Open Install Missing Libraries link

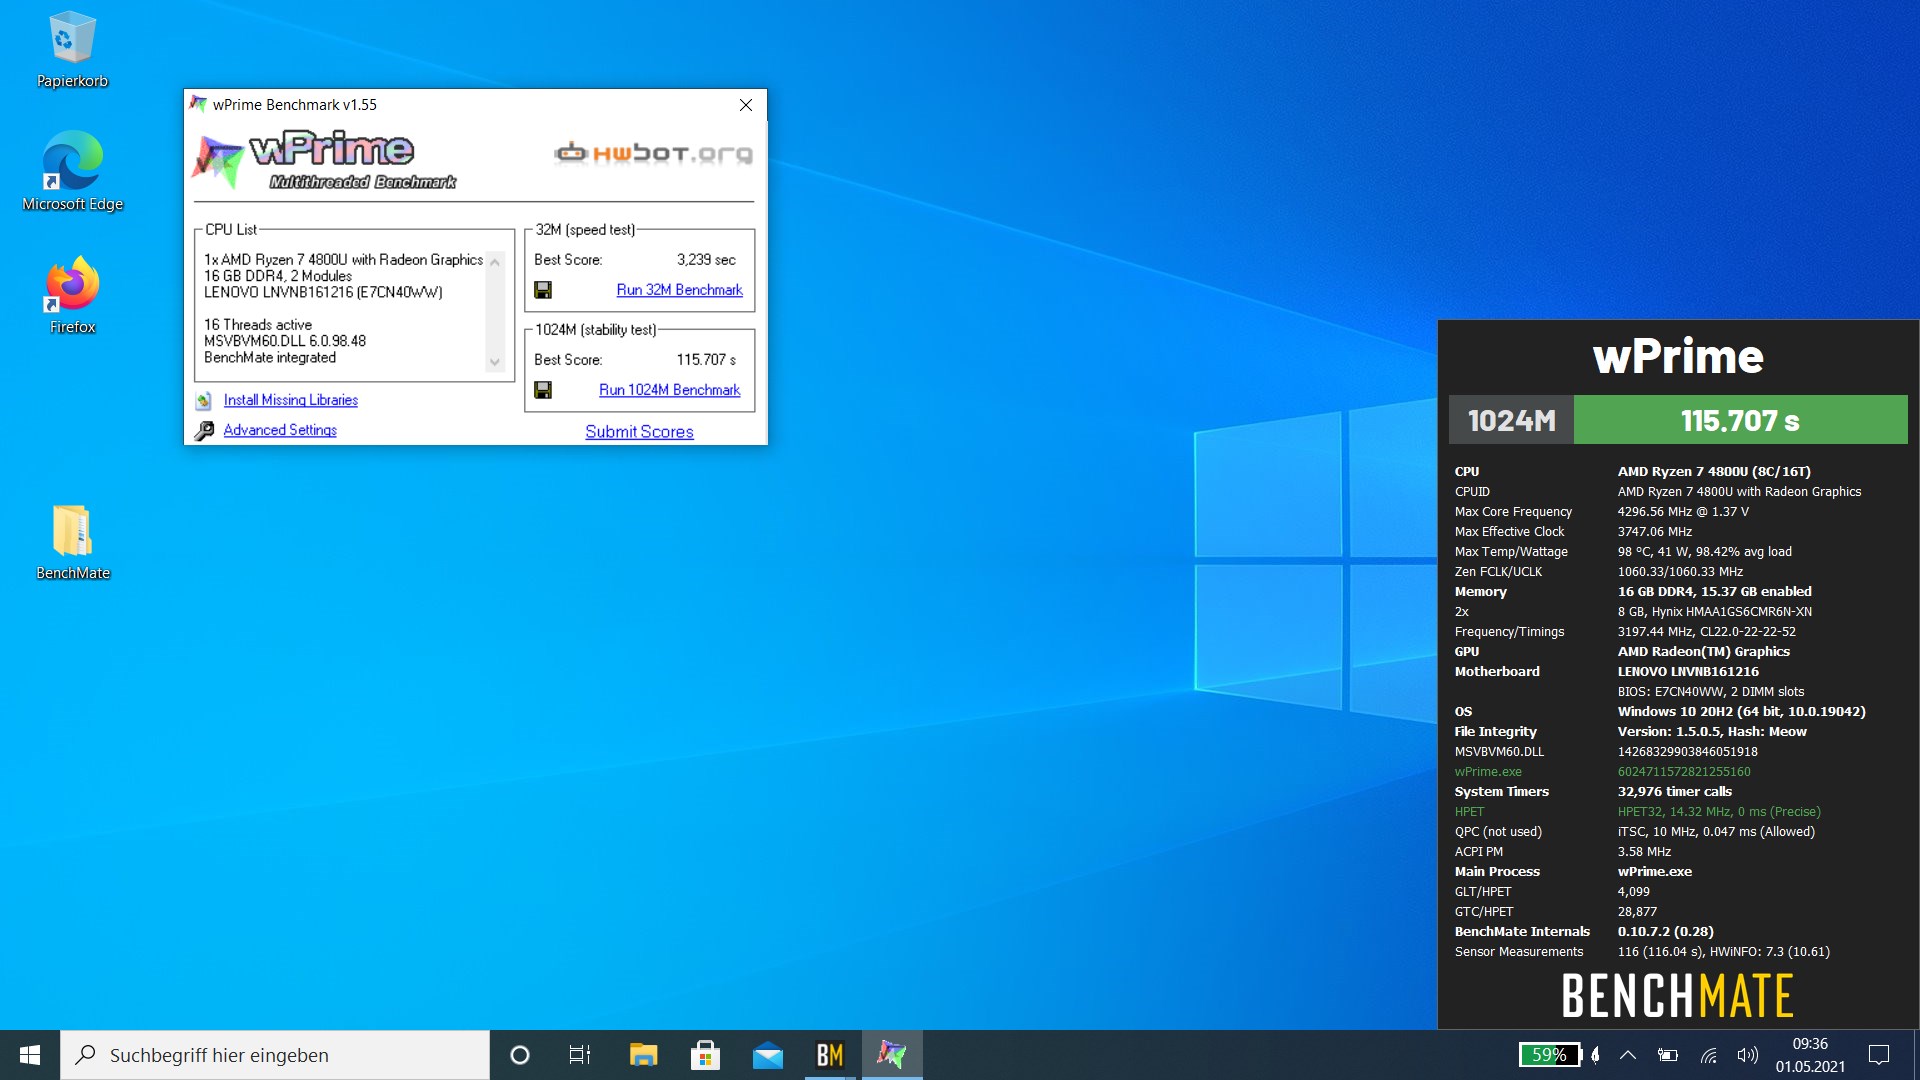point(291,400)
